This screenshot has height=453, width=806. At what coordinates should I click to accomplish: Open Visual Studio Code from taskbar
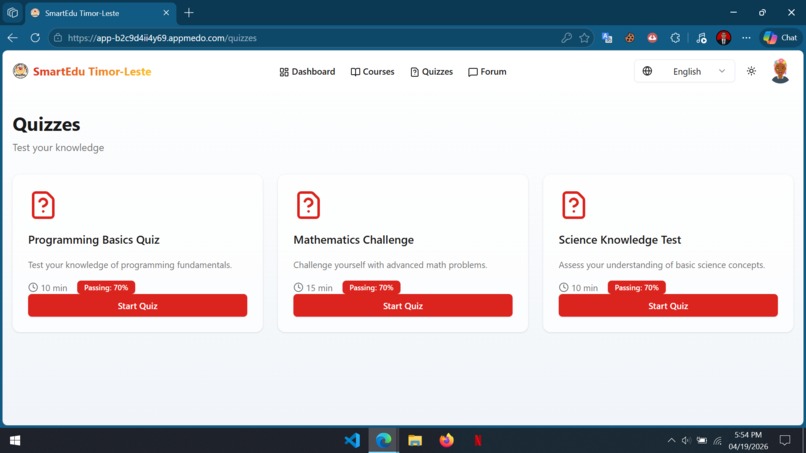point(352,441)
